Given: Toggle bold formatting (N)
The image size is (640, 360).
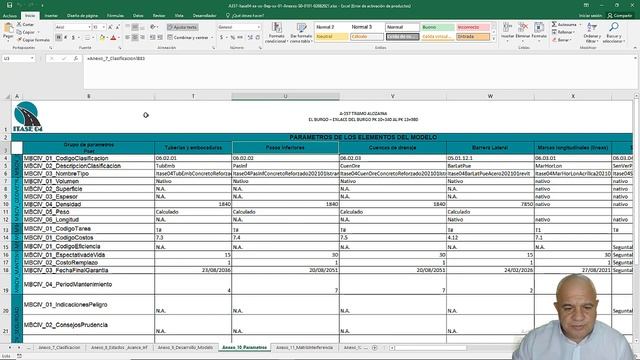Looking at the screenshot, I should tap(59, 38).
